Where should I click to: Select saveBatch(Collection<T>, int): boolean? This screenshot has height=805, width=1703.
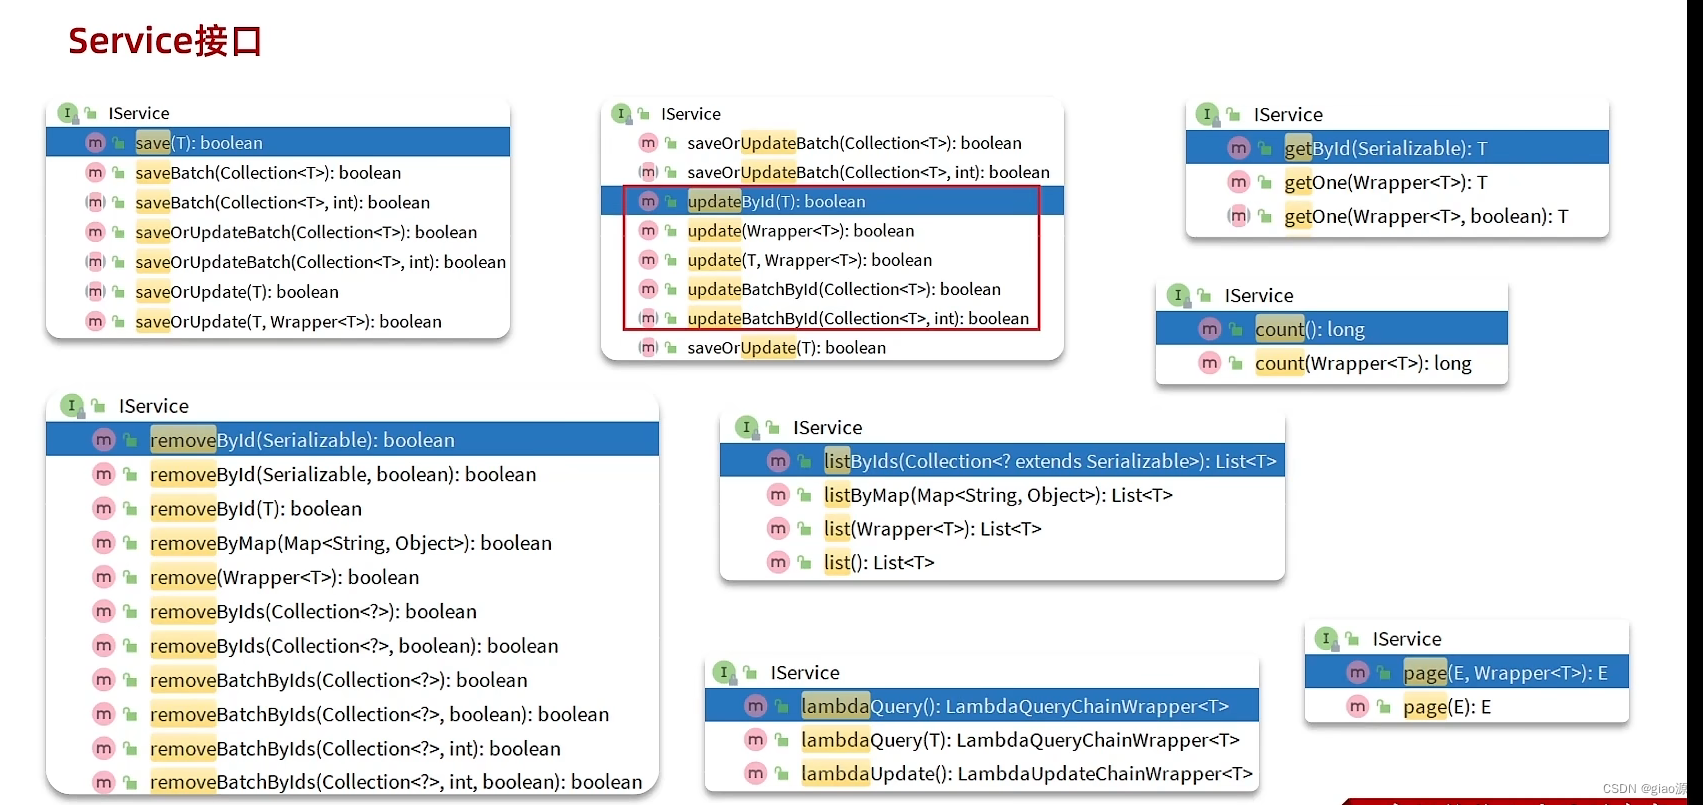[283, 202]
